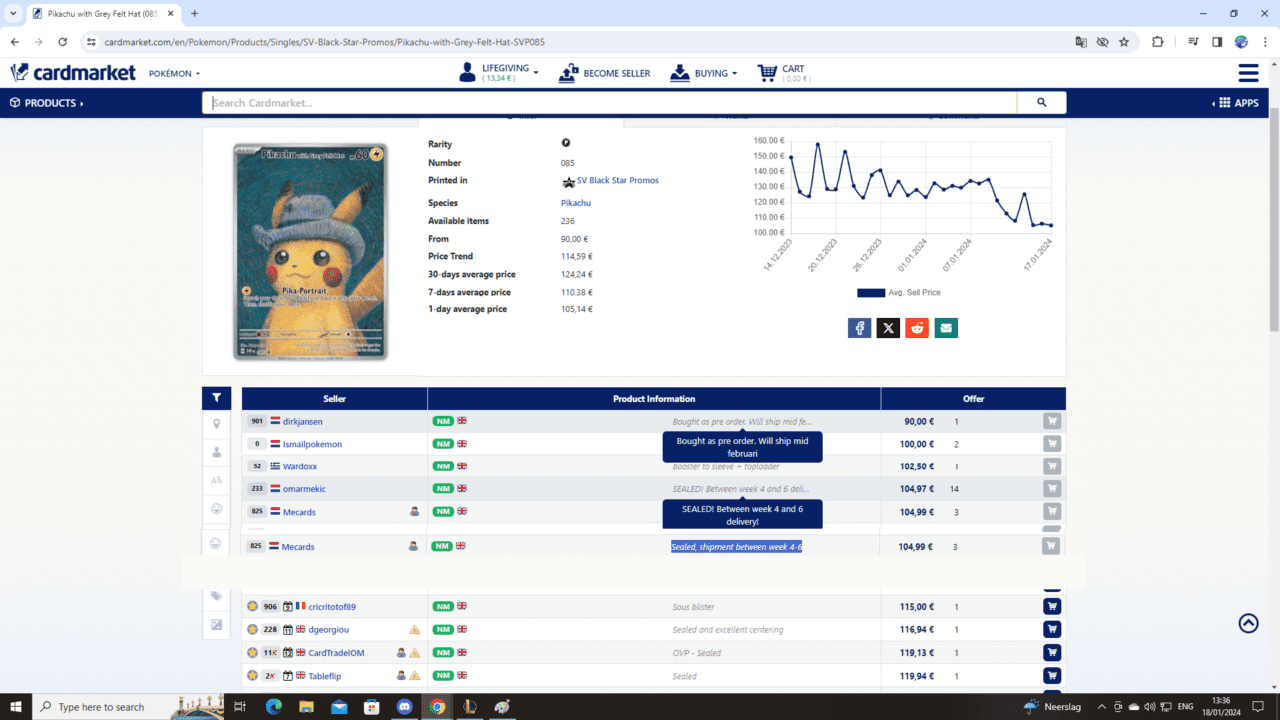This screenshot has height=720, width=1280.
Task: Add dgeorgiou's 116,94 € offer to cart
Action: [1052, 630]
